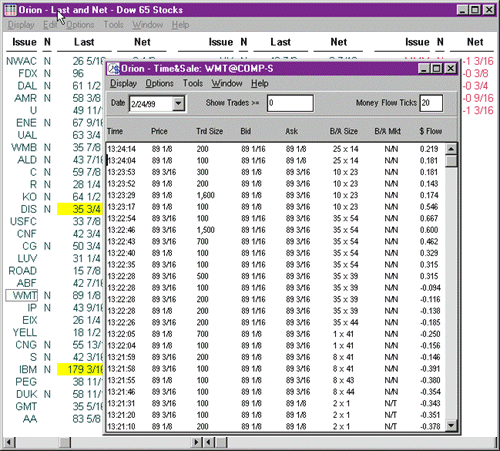
Task: Click the B/A Size column header
Action: coord(344,131)
